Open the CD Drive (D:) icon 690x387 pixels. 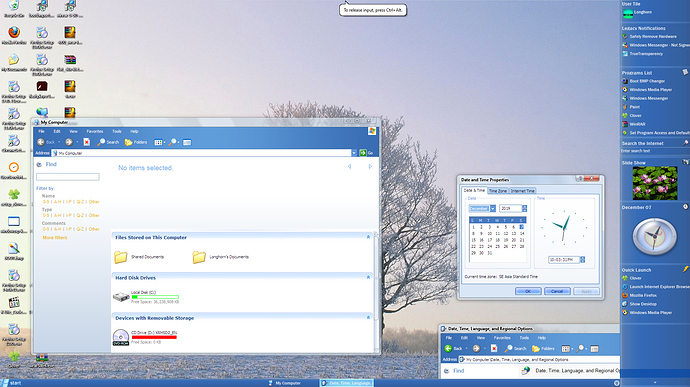(121, 337)
